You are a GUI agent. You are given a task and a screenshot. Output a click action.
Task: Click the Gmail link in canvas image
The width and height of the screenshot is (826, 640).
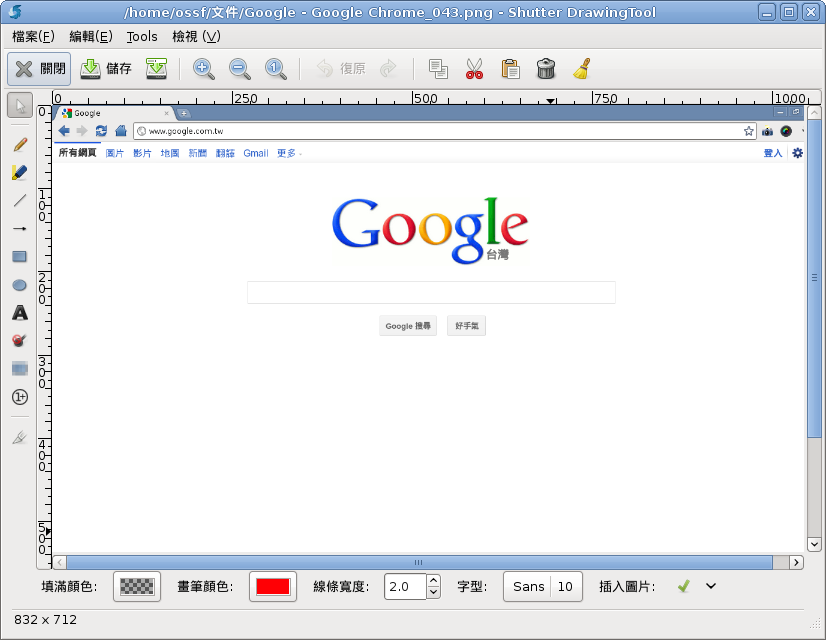point(256,153)
